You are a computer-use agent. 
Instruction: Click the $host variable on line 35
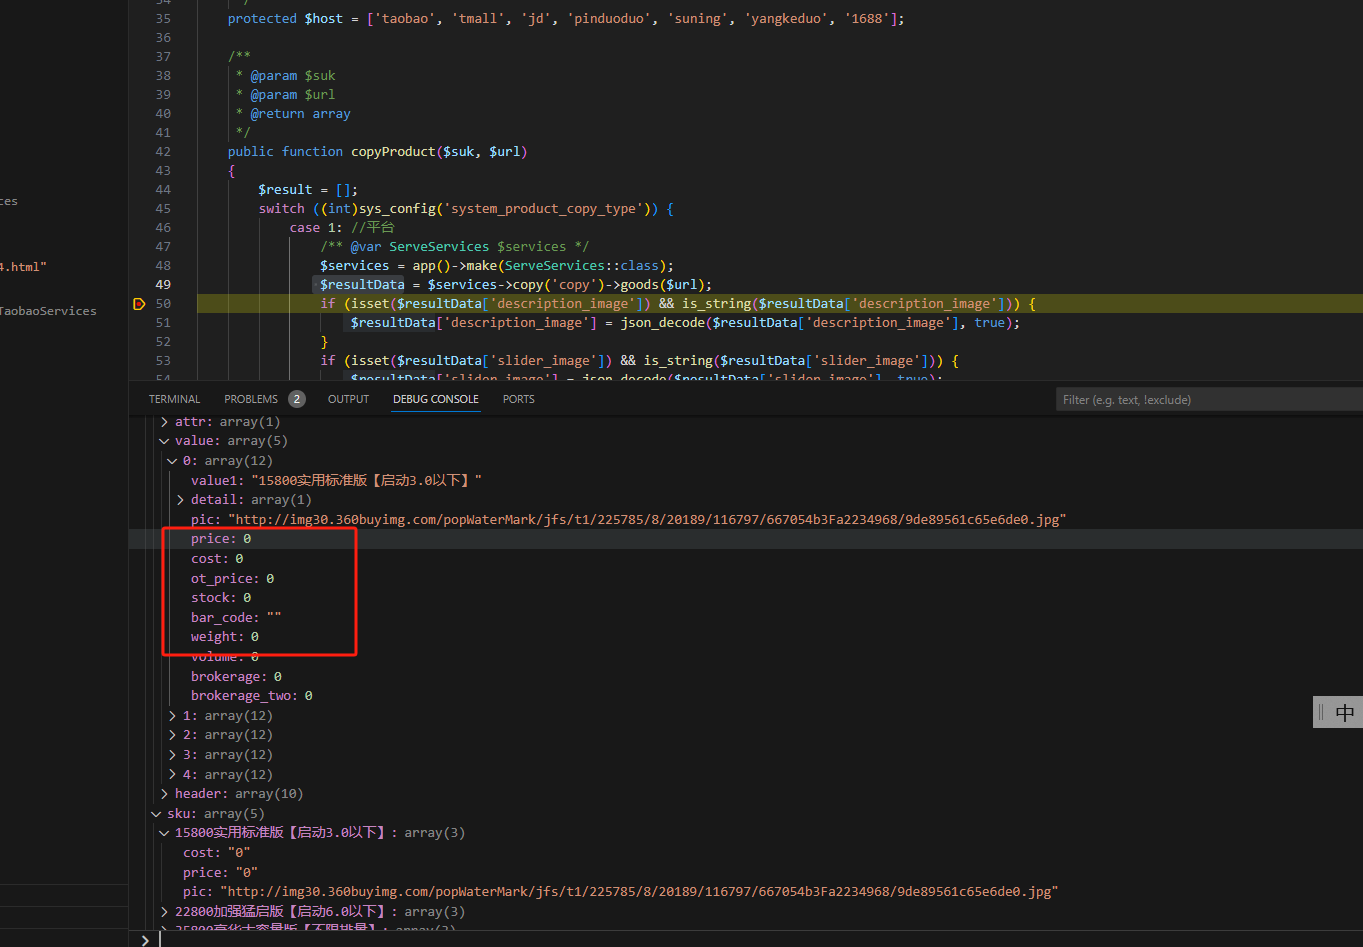click(324, 19)
